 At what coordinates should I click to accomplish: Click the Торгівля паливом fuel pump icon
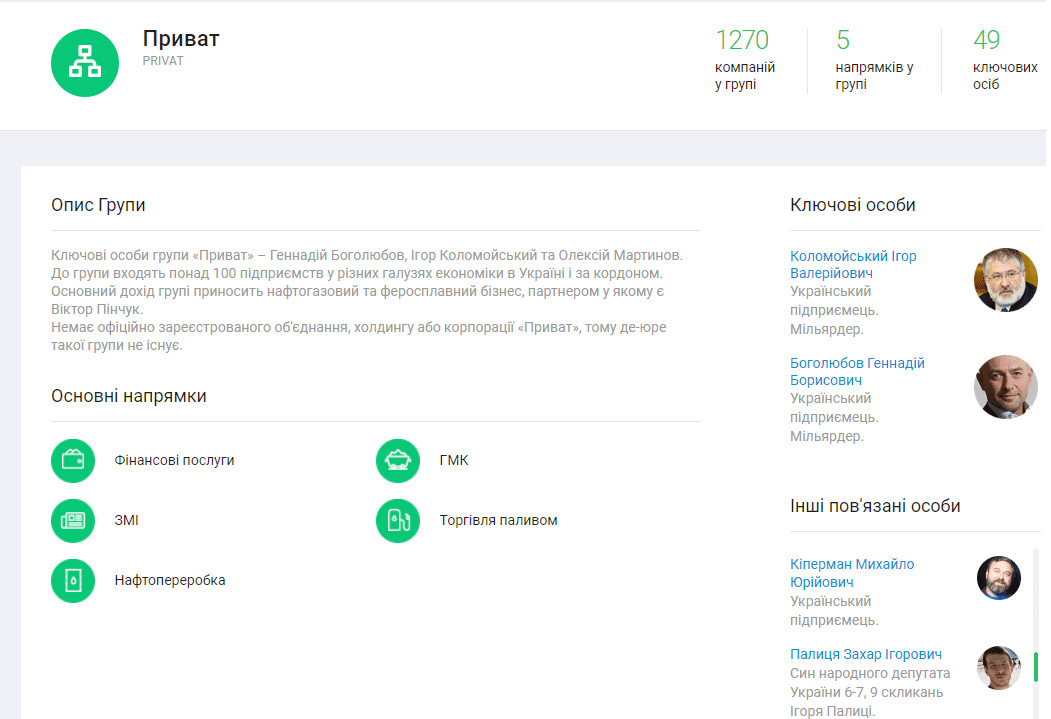pos(398,521)
